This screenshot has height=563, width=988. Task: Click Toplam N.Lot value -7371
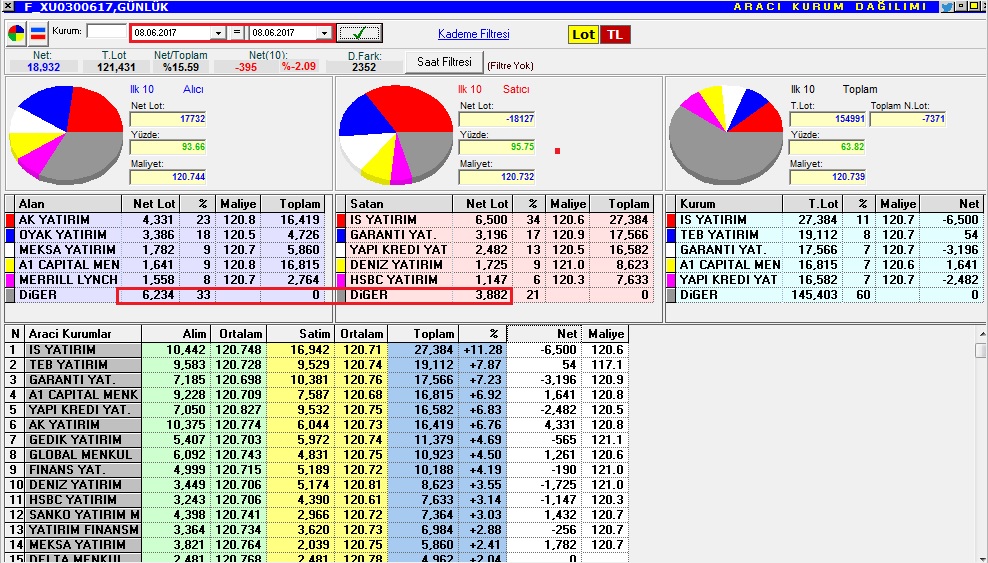point(908,119)
